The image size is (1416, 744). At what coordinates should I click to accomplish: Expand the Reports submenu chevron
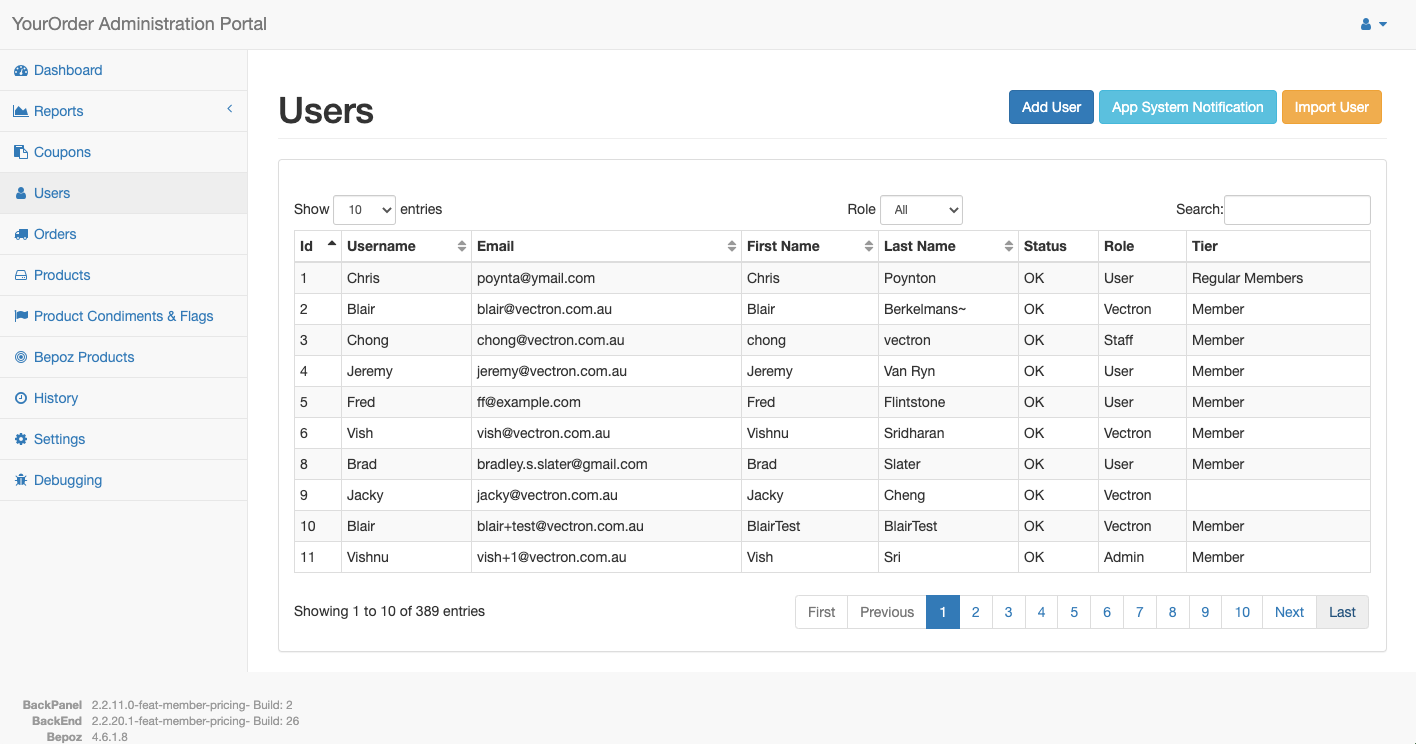[x=229, y=109]
